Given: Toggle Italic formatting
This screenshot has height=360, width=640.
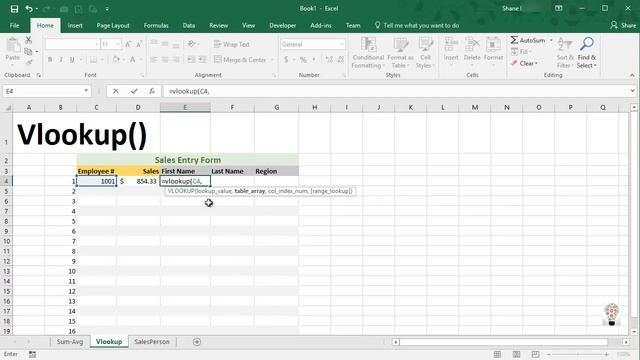Looking at the screenshot, I should [61, 60].
